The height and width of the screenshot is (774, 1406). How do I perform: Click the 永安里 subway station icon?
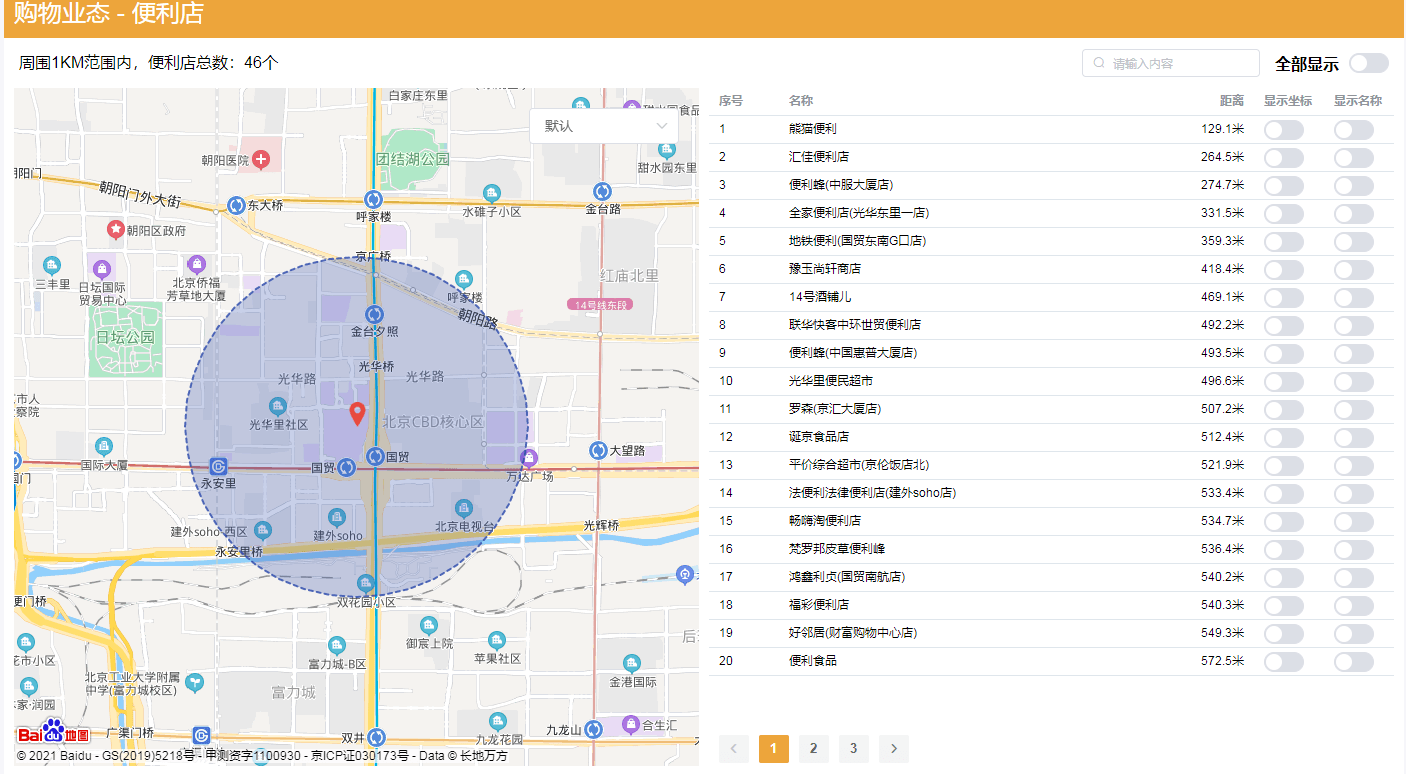pyautogui.click(x=218, y=467)
